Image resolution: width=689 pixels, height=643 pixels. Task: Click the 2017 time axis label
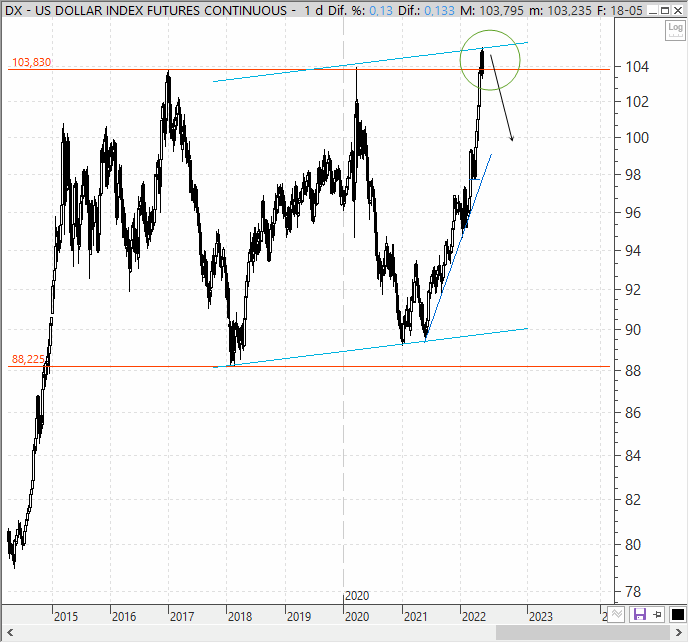coord(182,617)
